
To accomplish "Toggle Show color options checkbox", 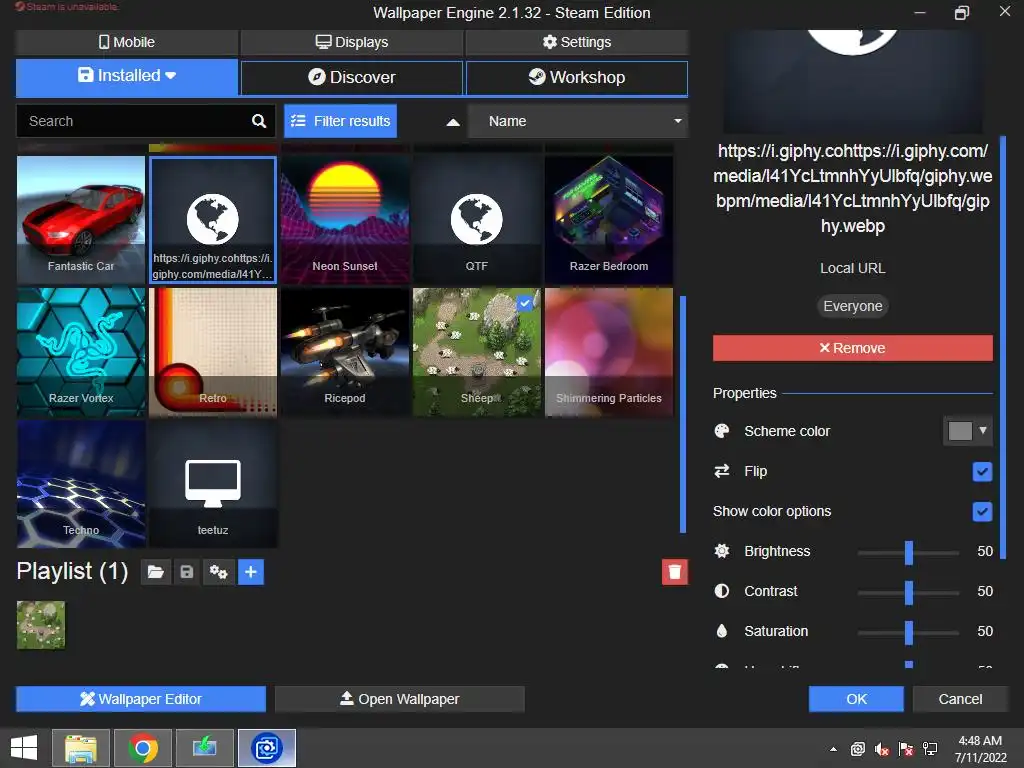I will (982, 511).
